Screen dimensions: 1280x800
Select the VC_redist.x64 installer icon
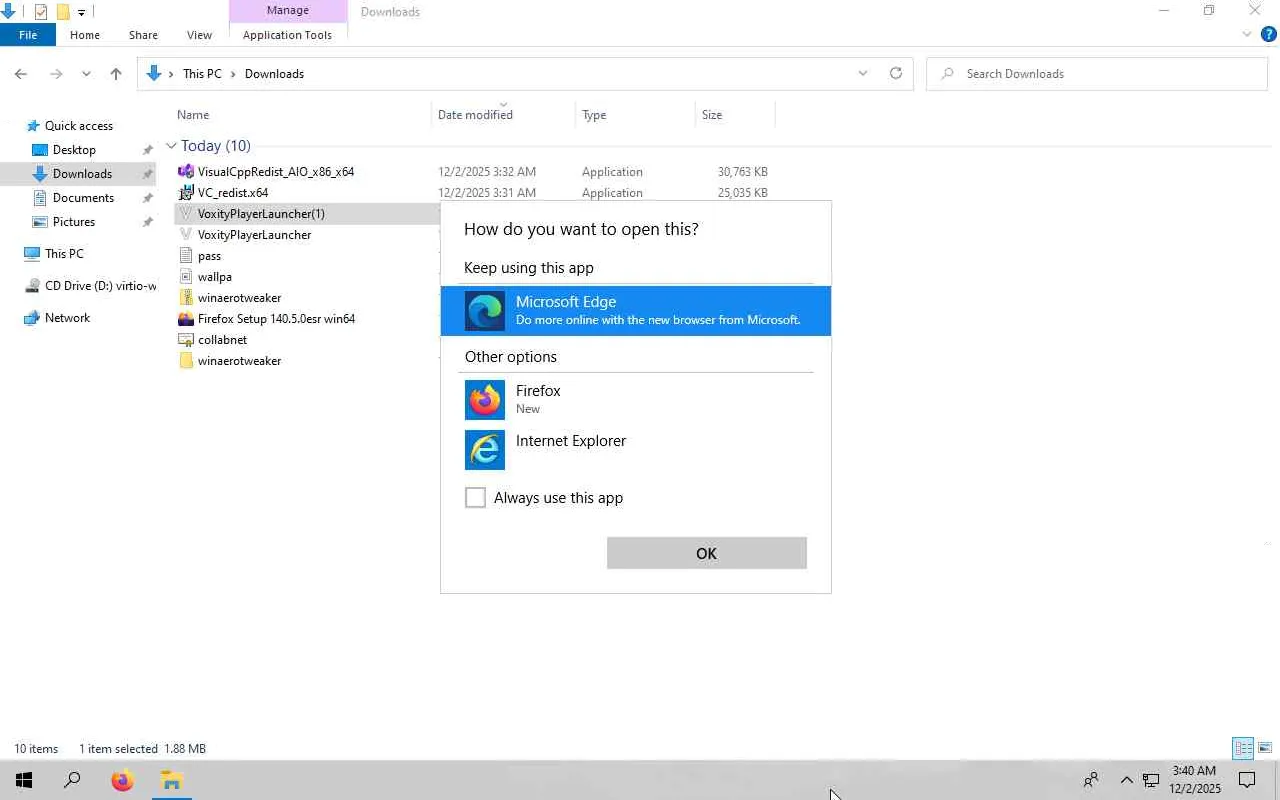(186, 193)
